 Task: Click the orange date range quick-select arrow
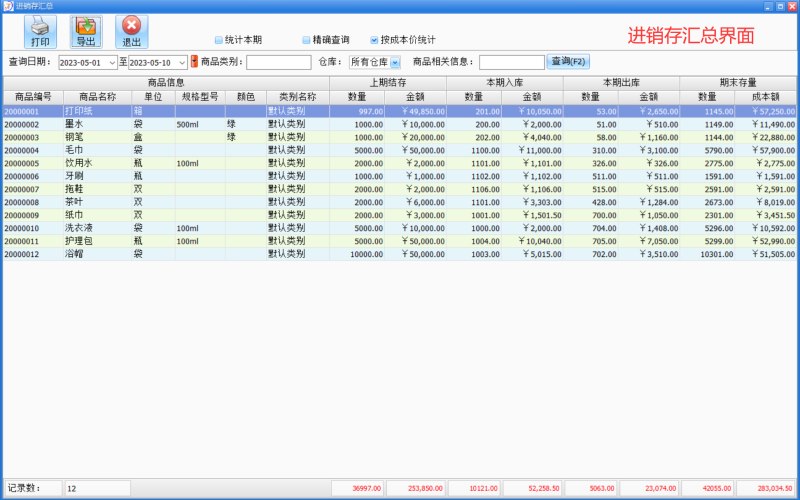click(194, 62)
